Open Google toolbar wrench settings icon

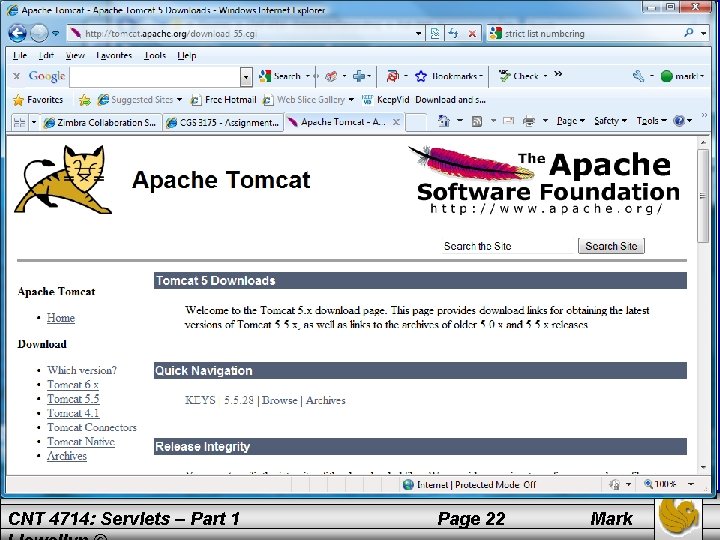[638, 76]
